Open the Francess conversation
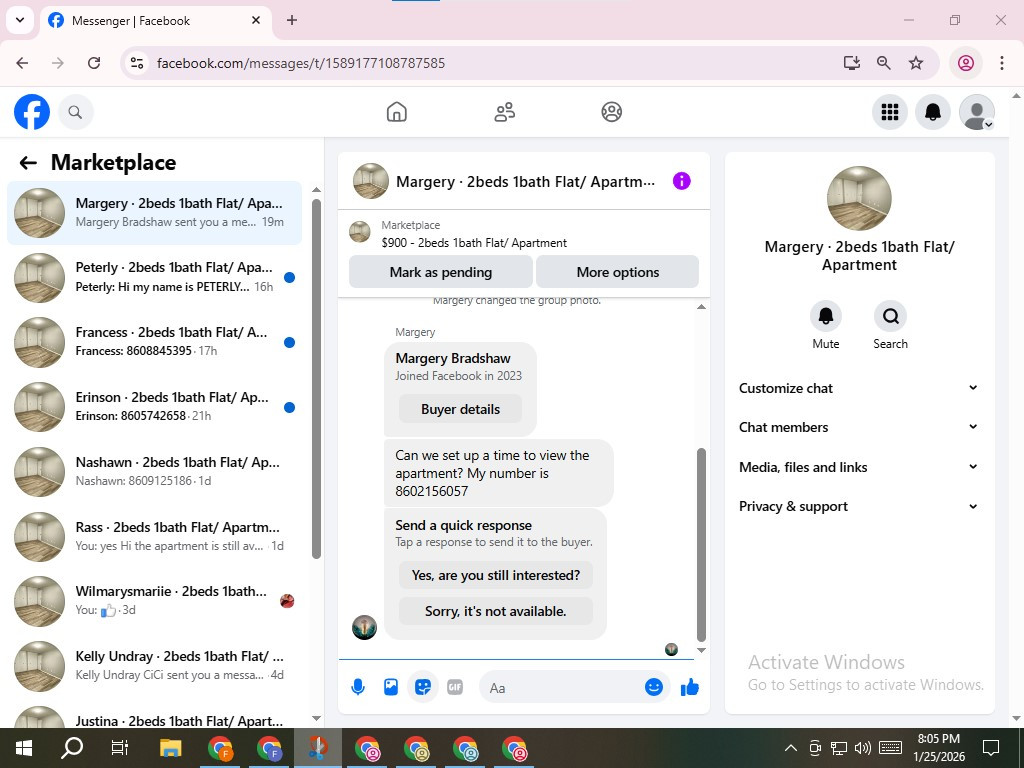Screen dimensions: 1024x768 pyautogui.click(x=155, y=342)
